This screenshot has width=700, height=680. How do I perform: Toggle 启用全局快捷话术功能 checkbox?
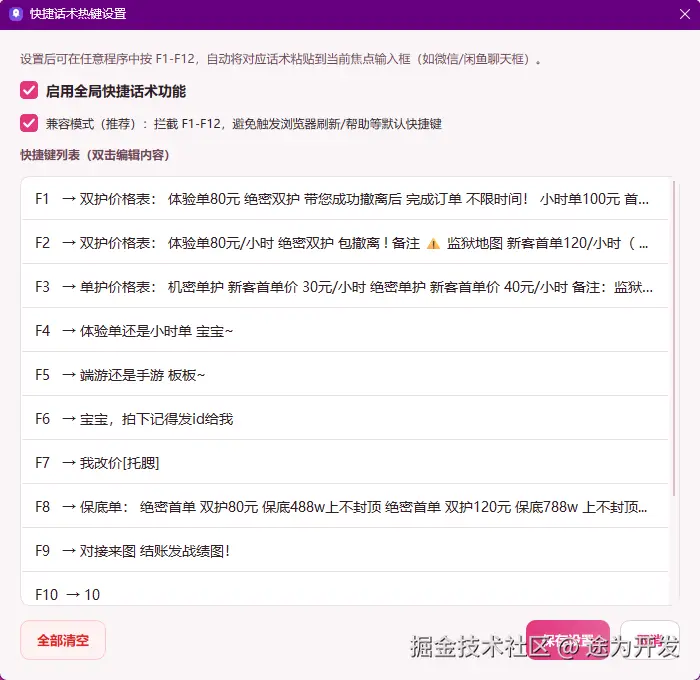click(29, 91)
